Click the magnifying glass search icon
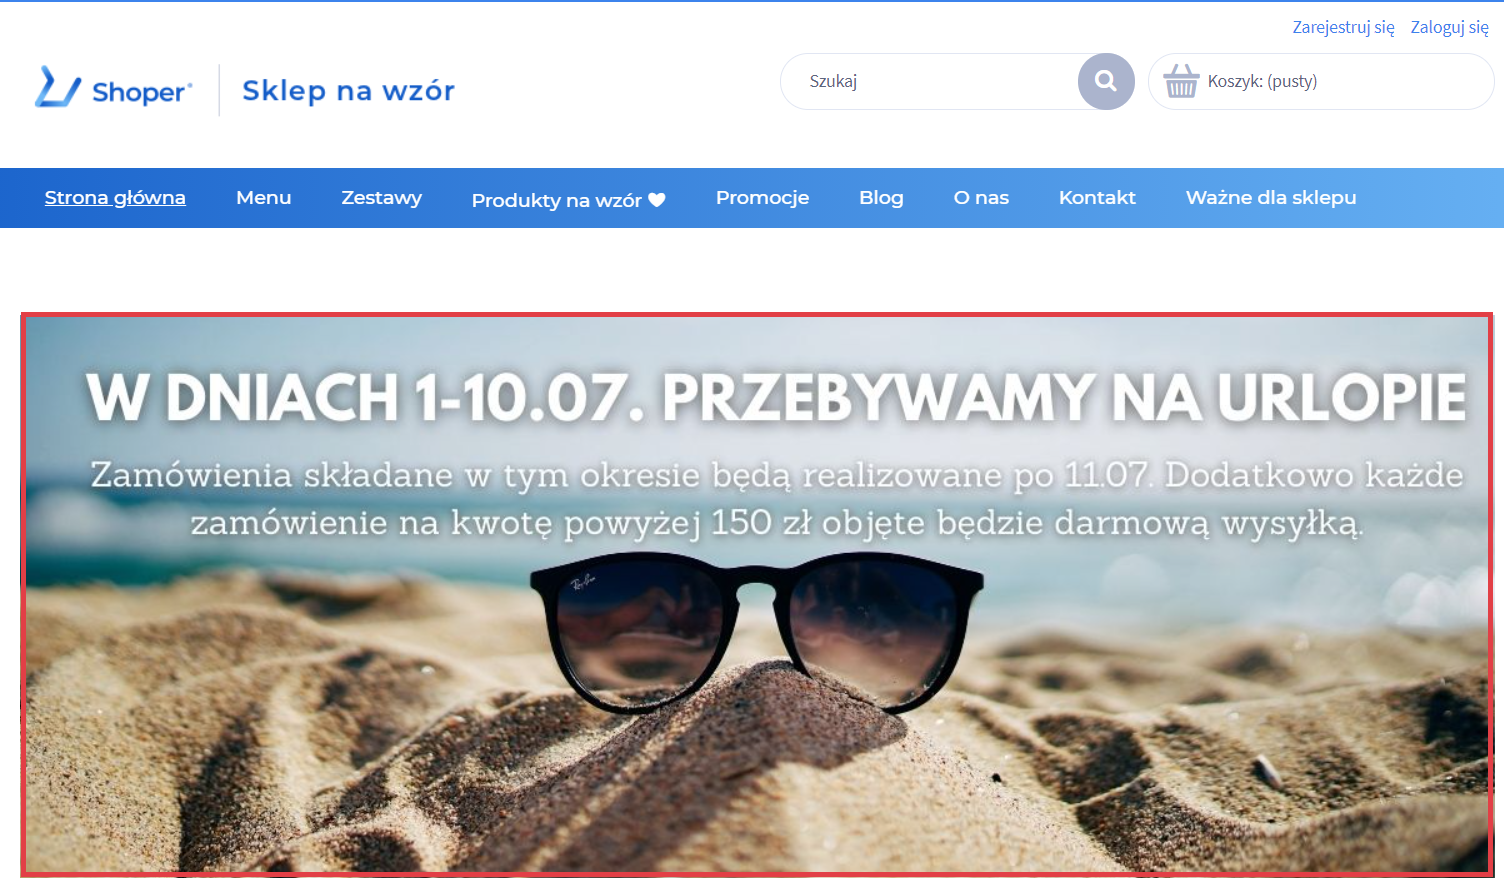 click(1106, 81)
